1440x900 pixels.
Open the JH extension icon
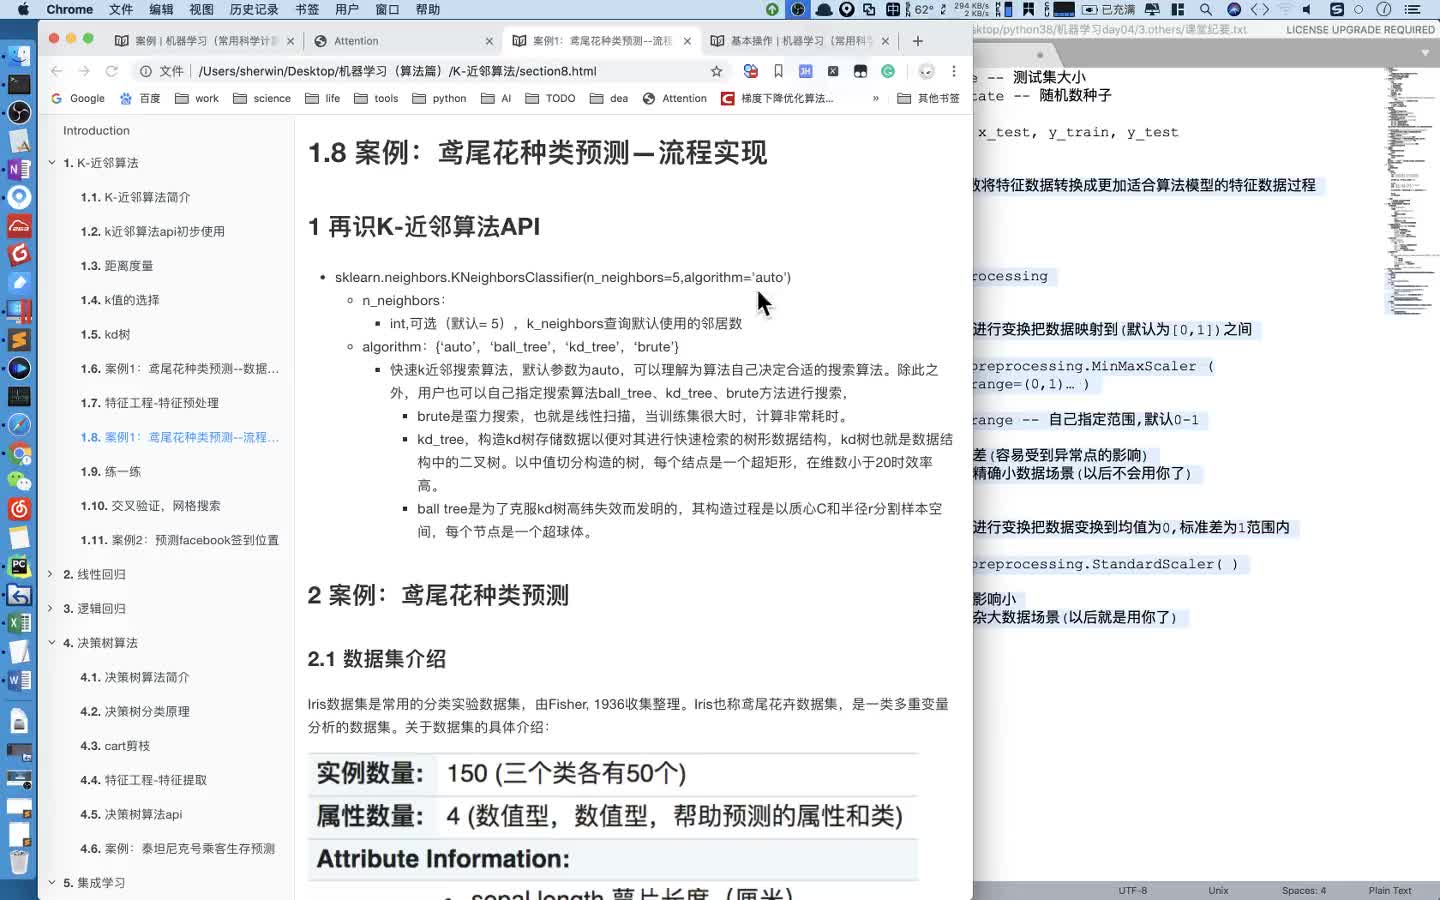(x=805, y=71)
